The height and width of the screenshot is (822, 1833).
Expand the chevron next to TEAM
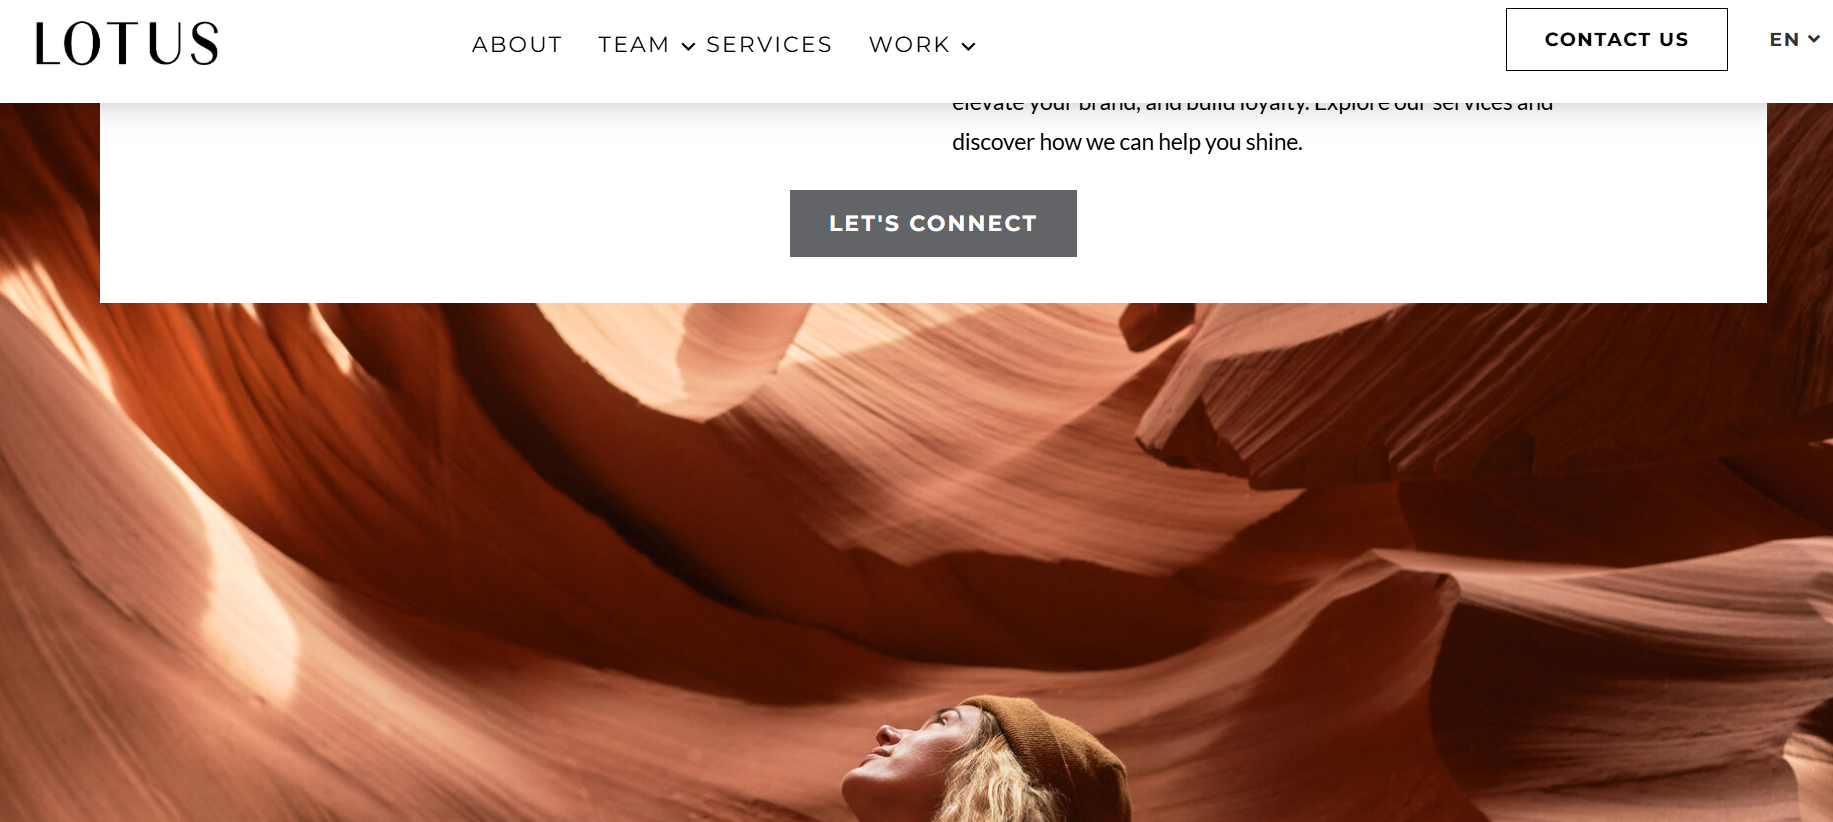[688, 46]
